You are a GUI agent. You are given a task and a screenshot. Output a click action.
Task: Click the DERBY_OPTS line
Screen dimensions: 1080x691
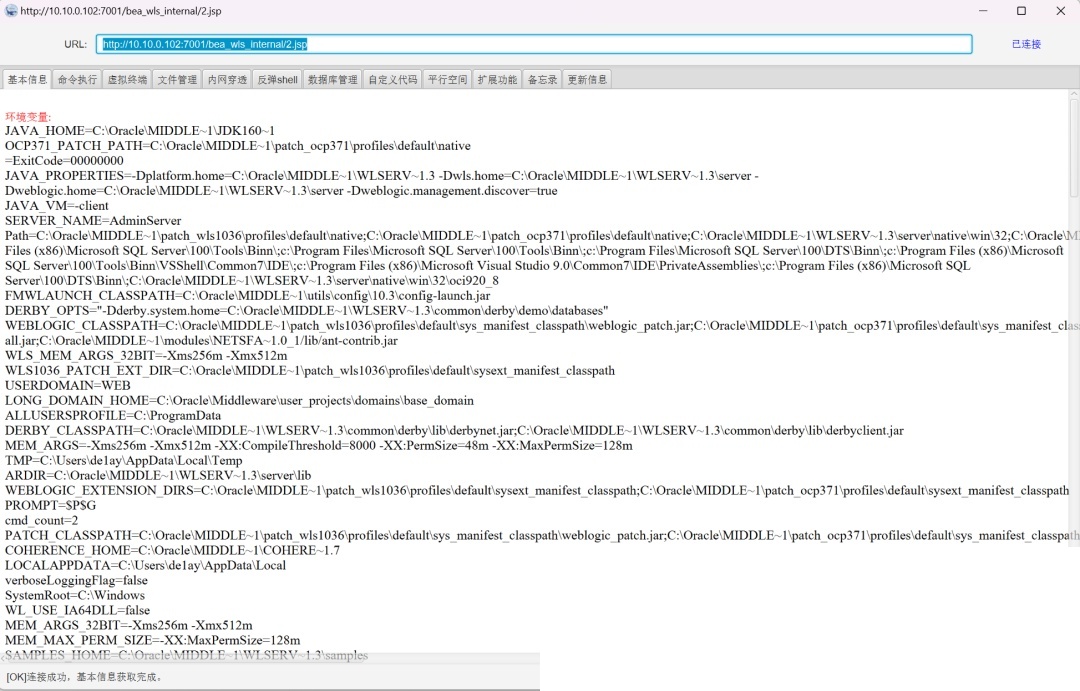(x=307, y=311)
